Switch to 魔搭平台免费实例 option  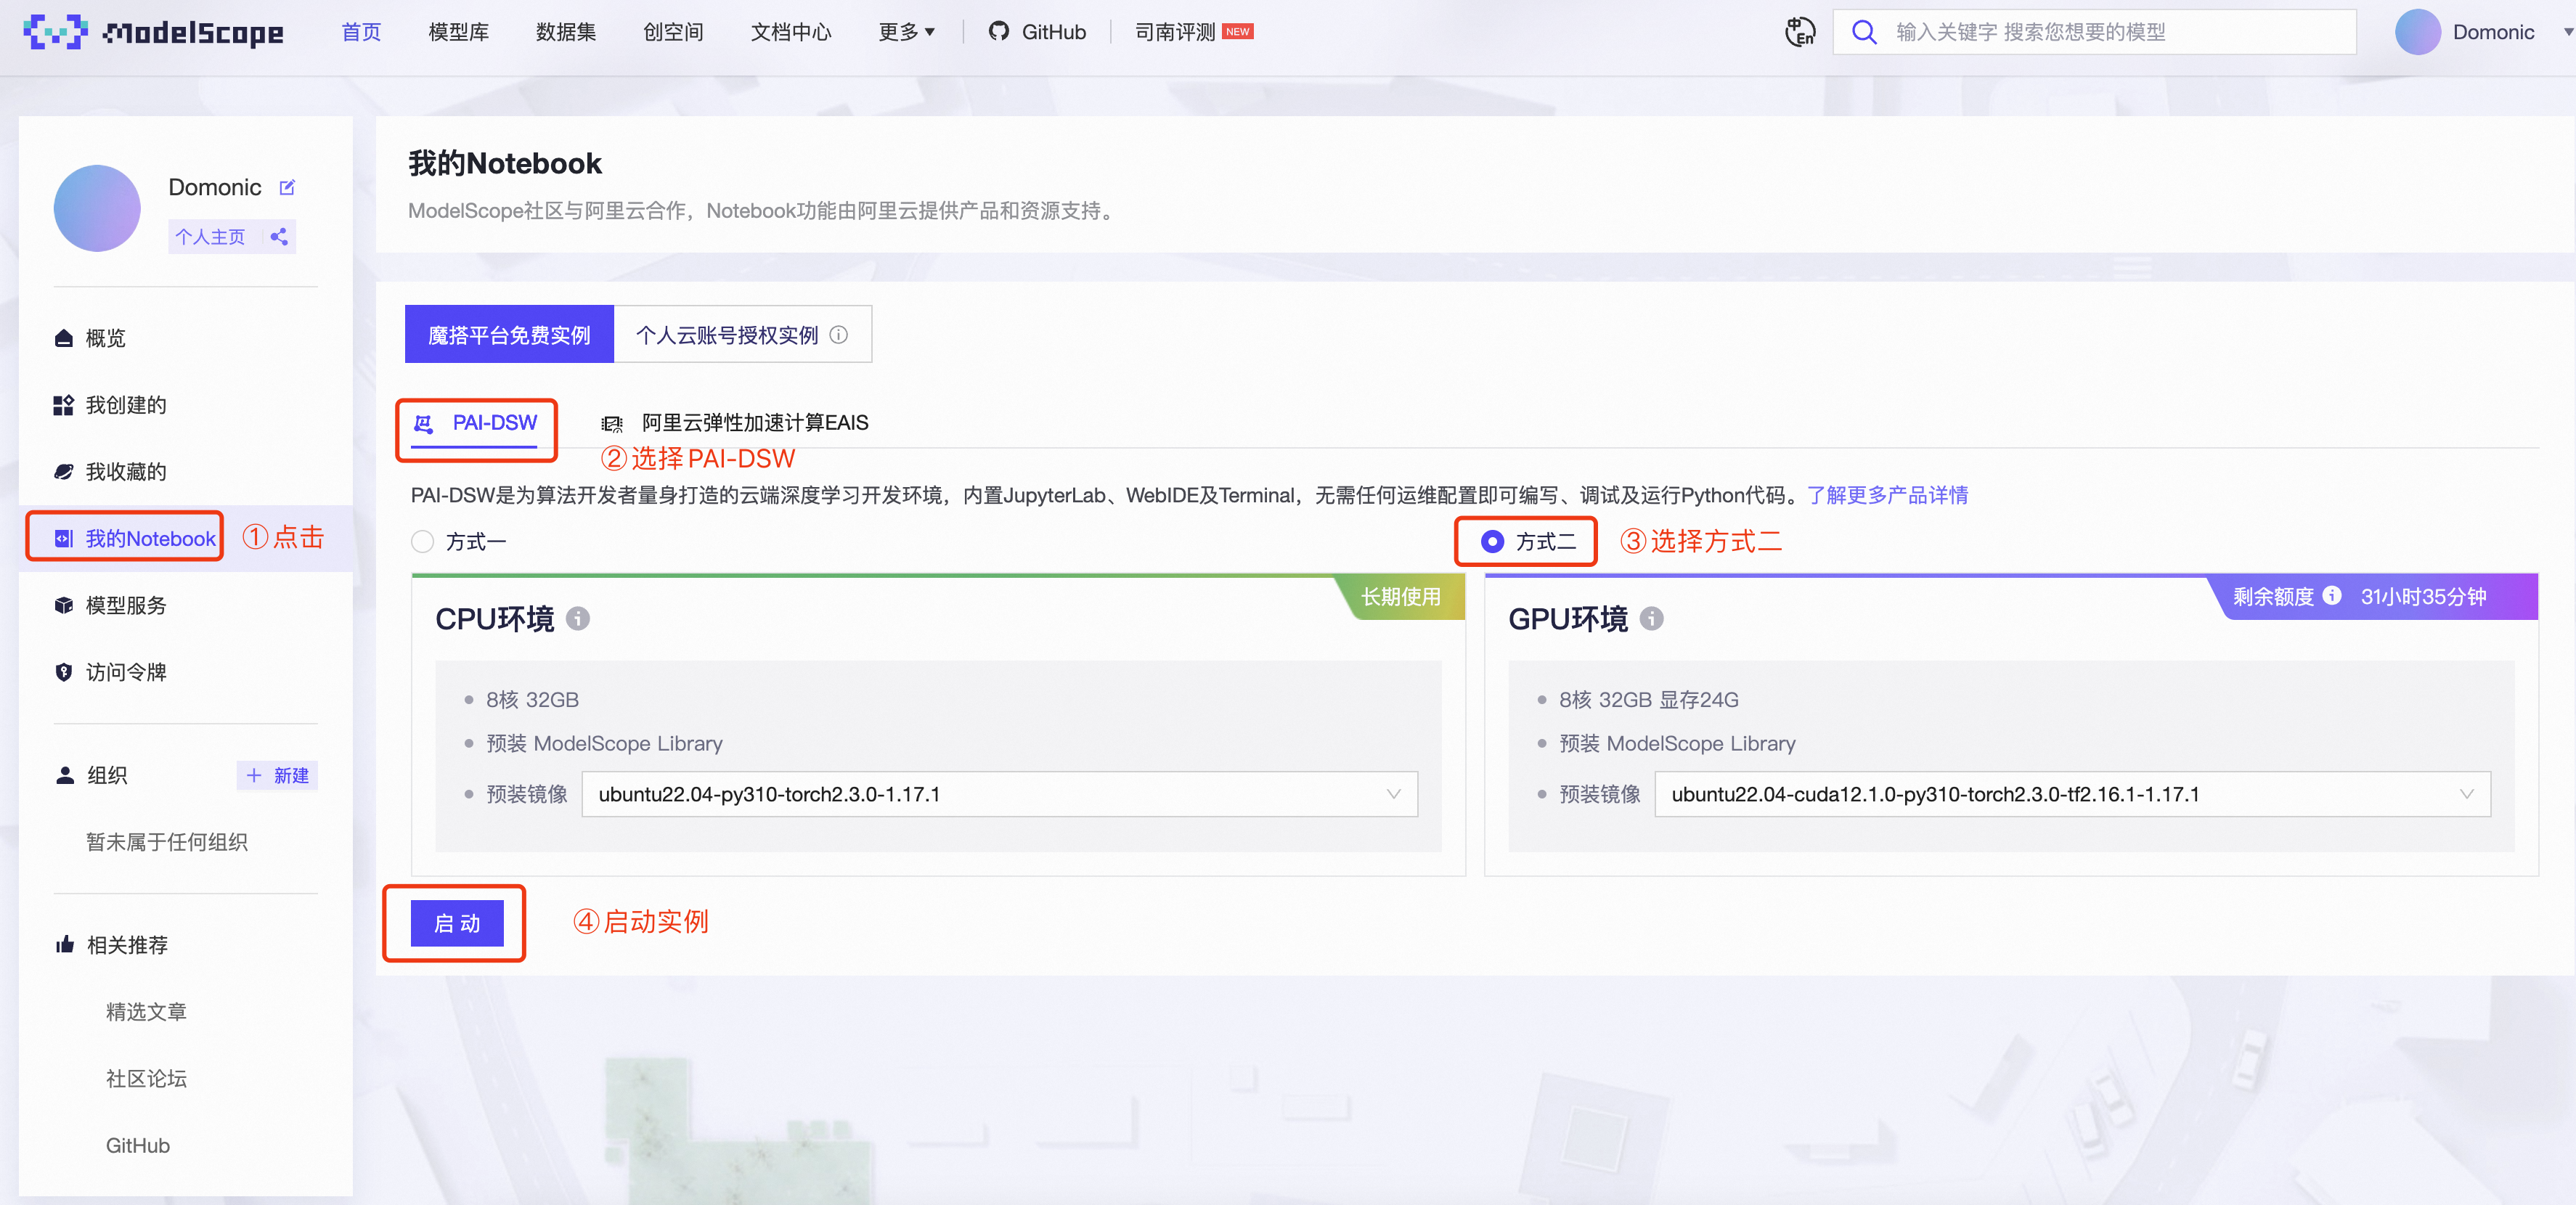509,335
